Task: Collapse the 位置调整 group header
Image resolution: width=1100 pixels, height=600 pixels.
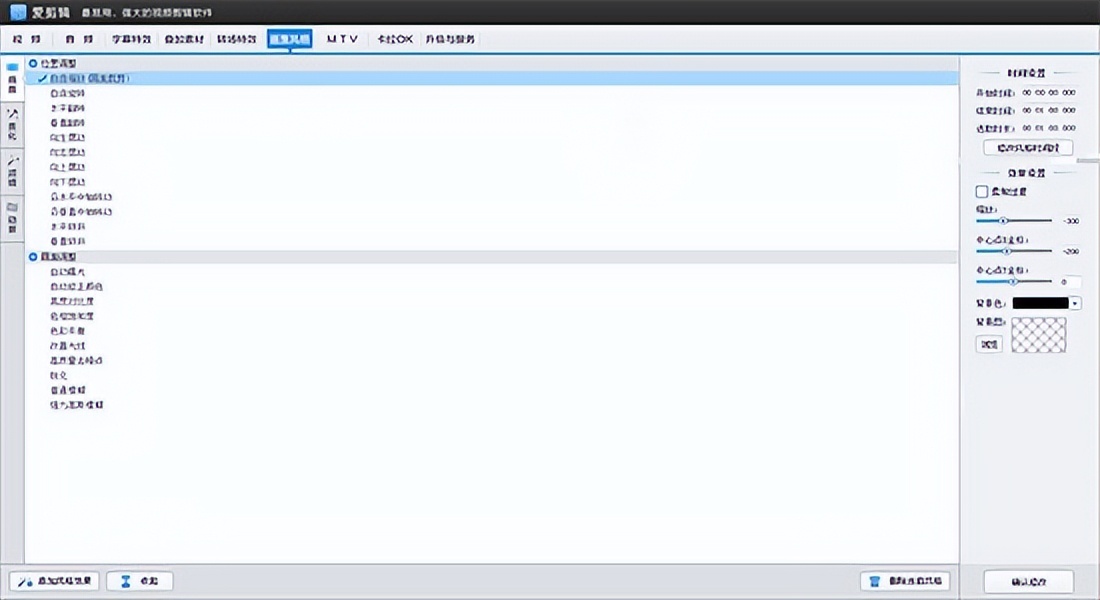Action: (x=492, y=63)
